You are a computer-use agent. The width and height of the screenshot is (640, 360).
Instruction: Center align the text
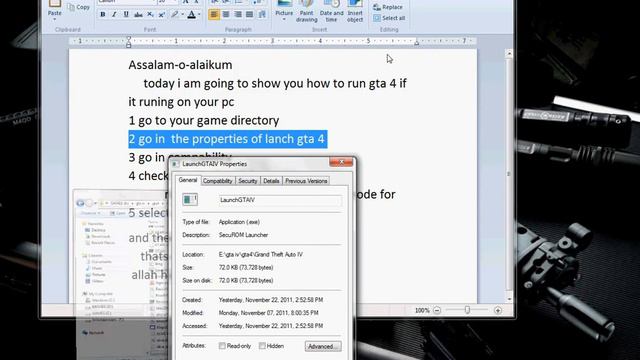[x=226, y=15]
